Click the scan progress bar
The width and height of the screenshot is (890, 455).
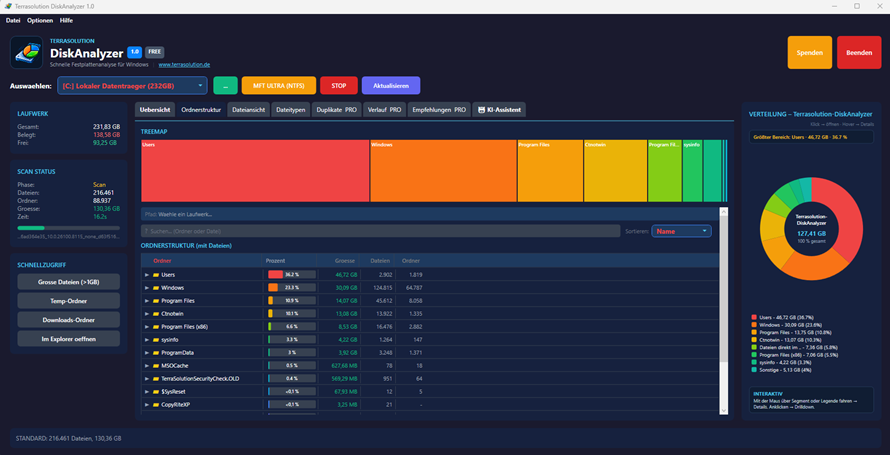(69, 228)
